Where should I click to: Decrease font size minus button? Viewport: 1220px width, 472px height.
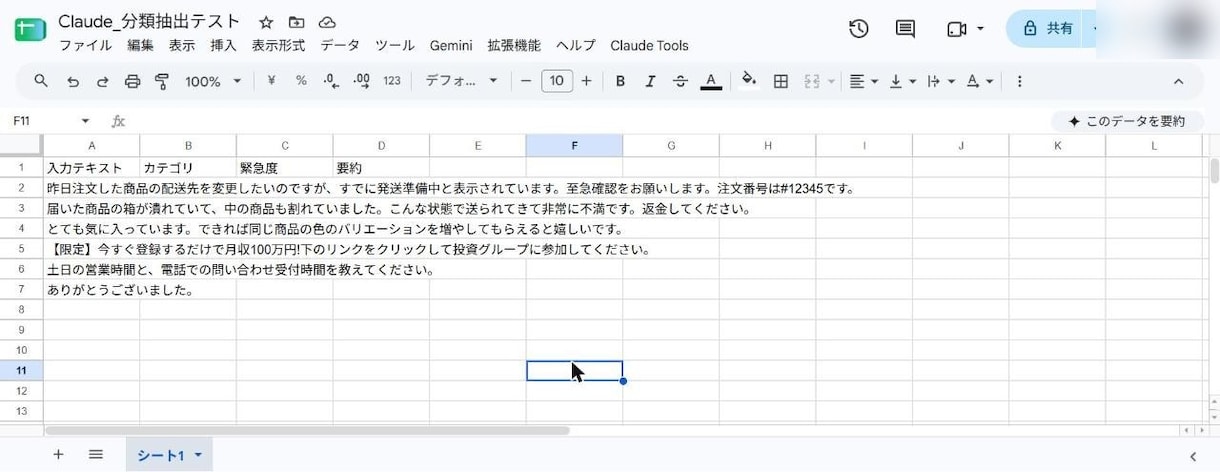point(526,81)
